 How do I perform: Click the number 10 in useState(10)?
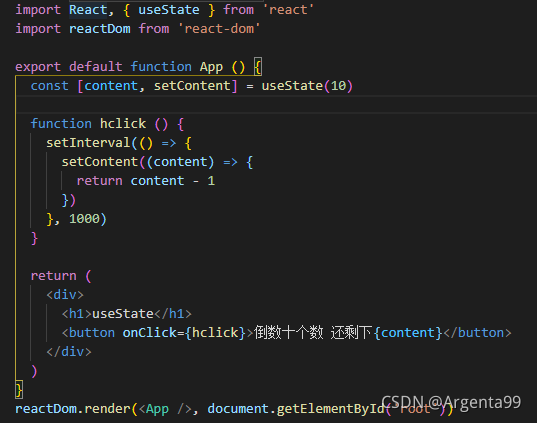[338, 86]
